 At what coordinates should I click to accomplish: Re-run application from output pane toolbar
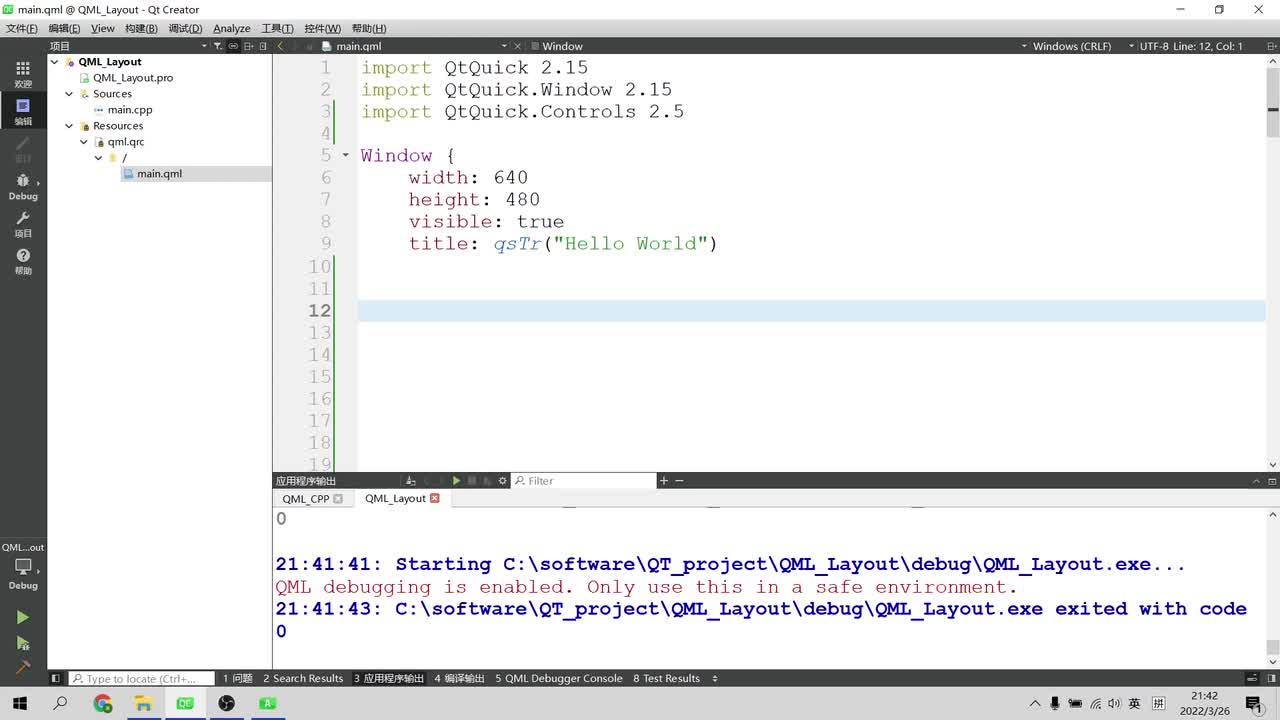pyautogui.click(x=456, y=481)
